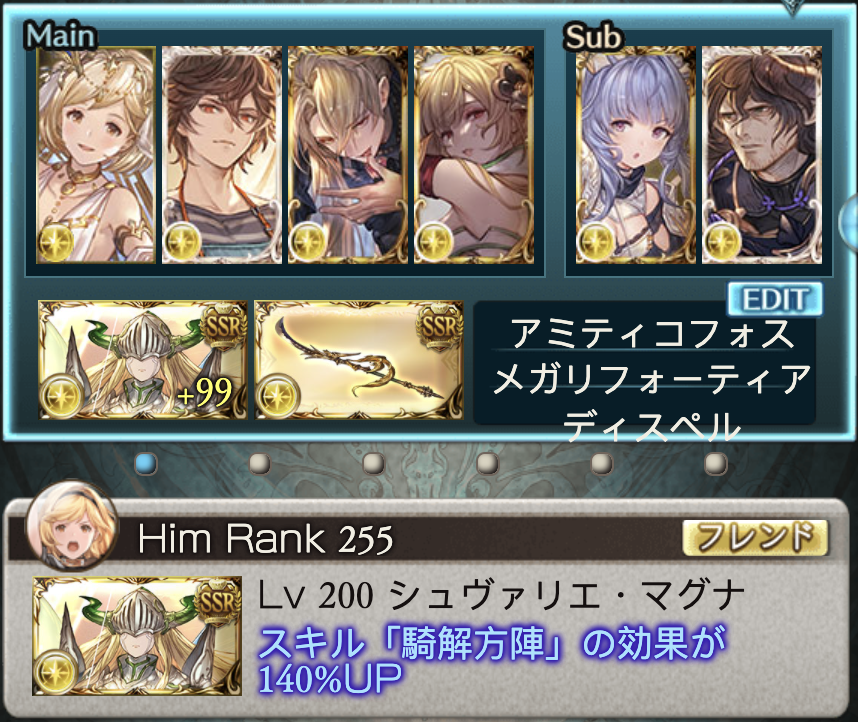Switch to the second party page dot
Viewport: 858px width, 722px height.
click(260, 464)
